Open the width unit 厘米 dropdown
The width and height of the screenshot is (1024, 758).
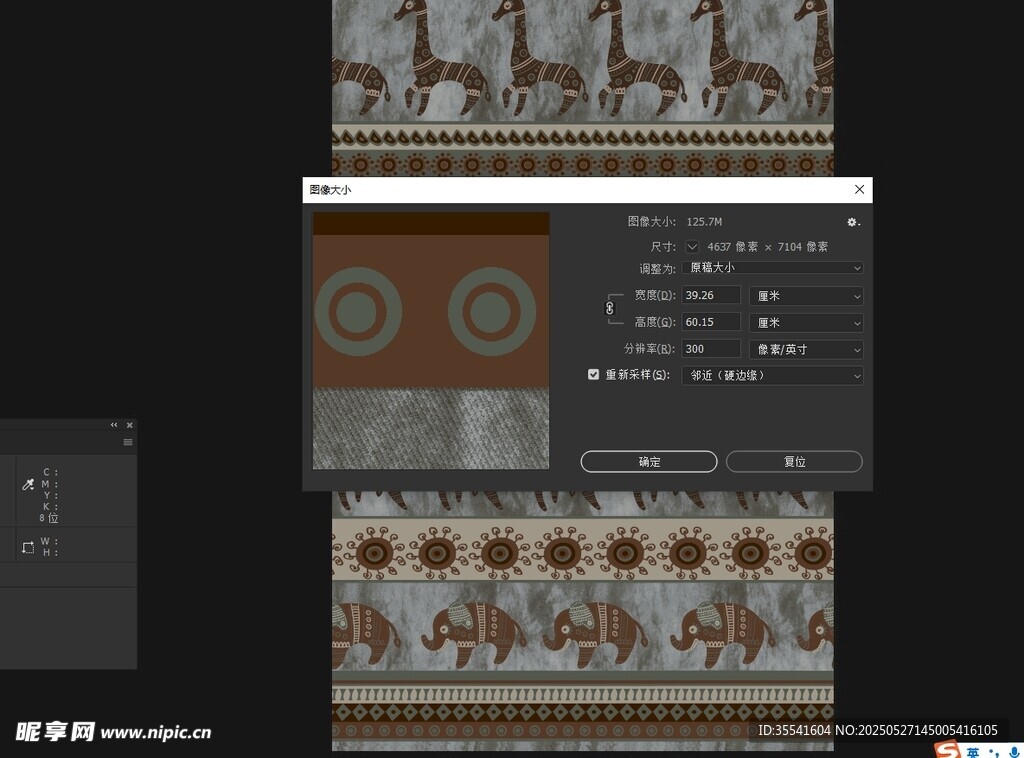click(806, 296)
